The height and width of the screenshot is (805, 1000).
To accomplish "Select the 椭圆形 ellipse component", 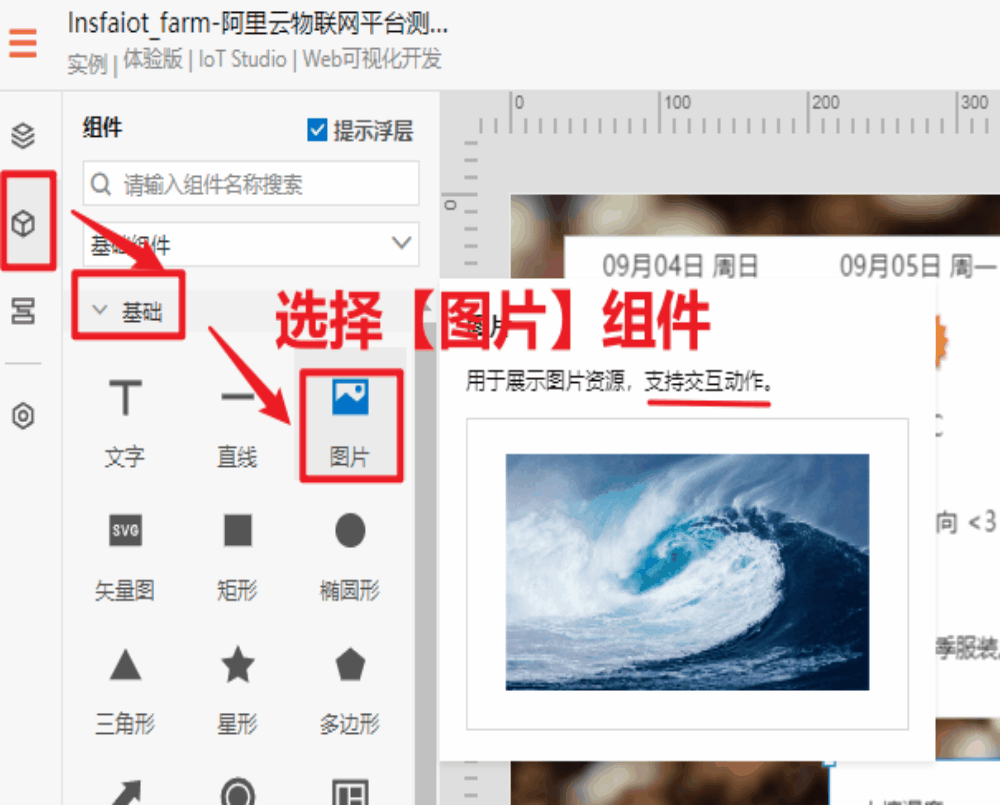I will point(350,558).
